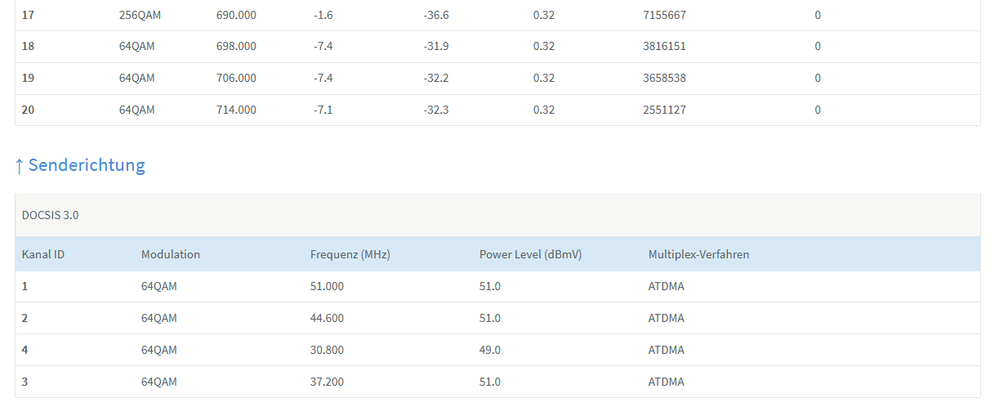Click the DOCSIS 3.0 section header
The image size is (999, 408).
(51, 215)
